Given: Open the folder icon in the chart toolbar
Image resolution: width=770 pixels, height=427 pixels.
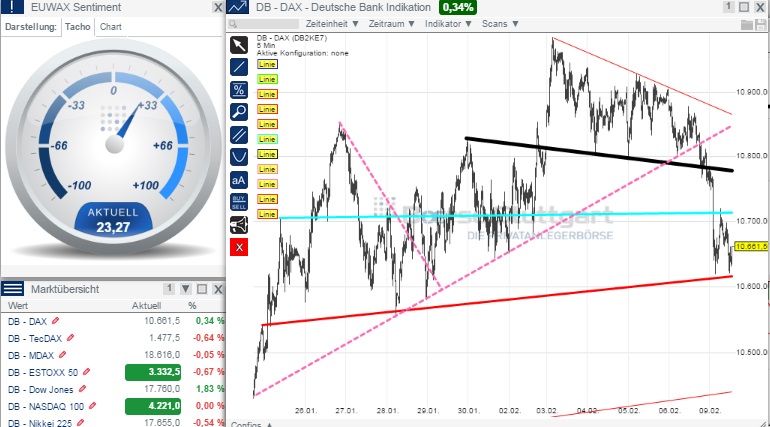Looking at the screenshot, I should click(746, 25).
